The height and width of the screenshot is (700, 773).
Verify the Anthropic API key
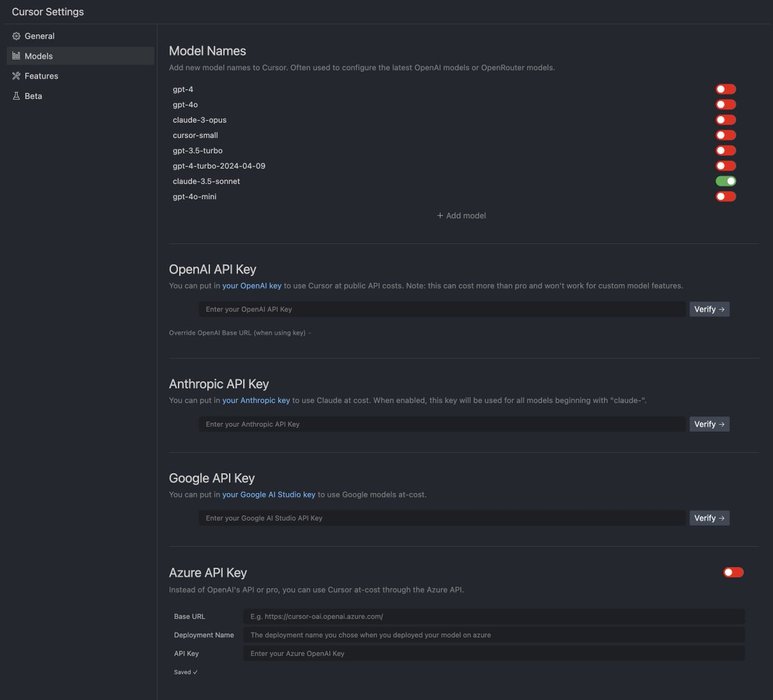(x=709, y=424)
